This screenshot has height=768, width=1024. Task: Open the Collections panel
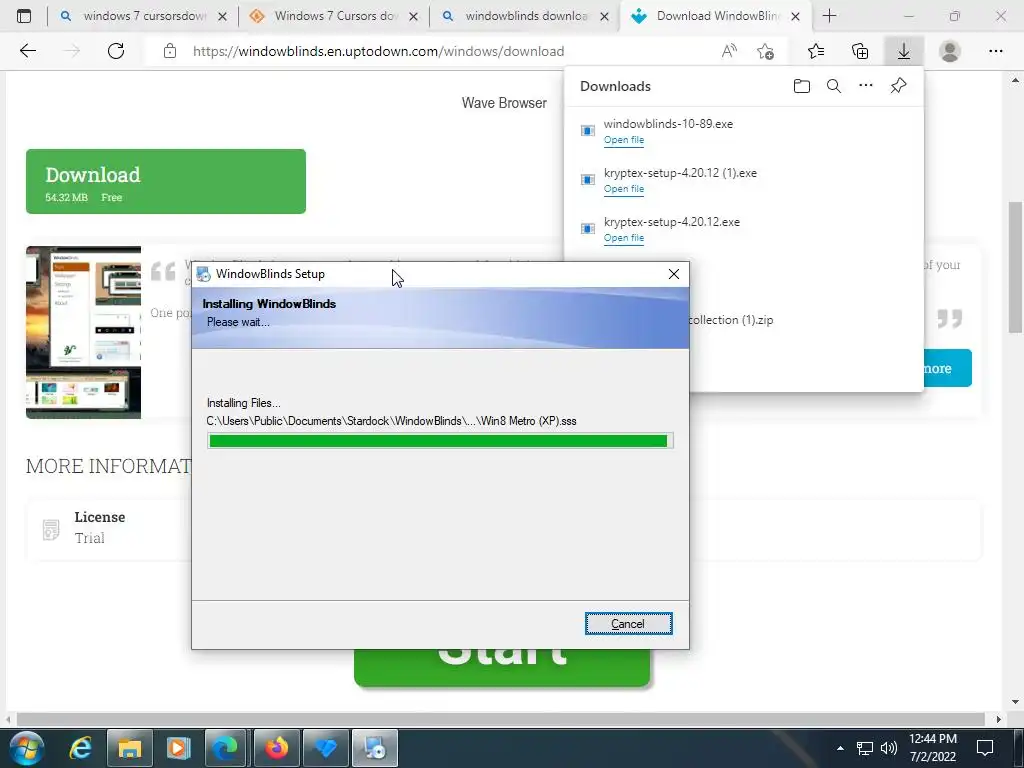[x=860, y=51]
